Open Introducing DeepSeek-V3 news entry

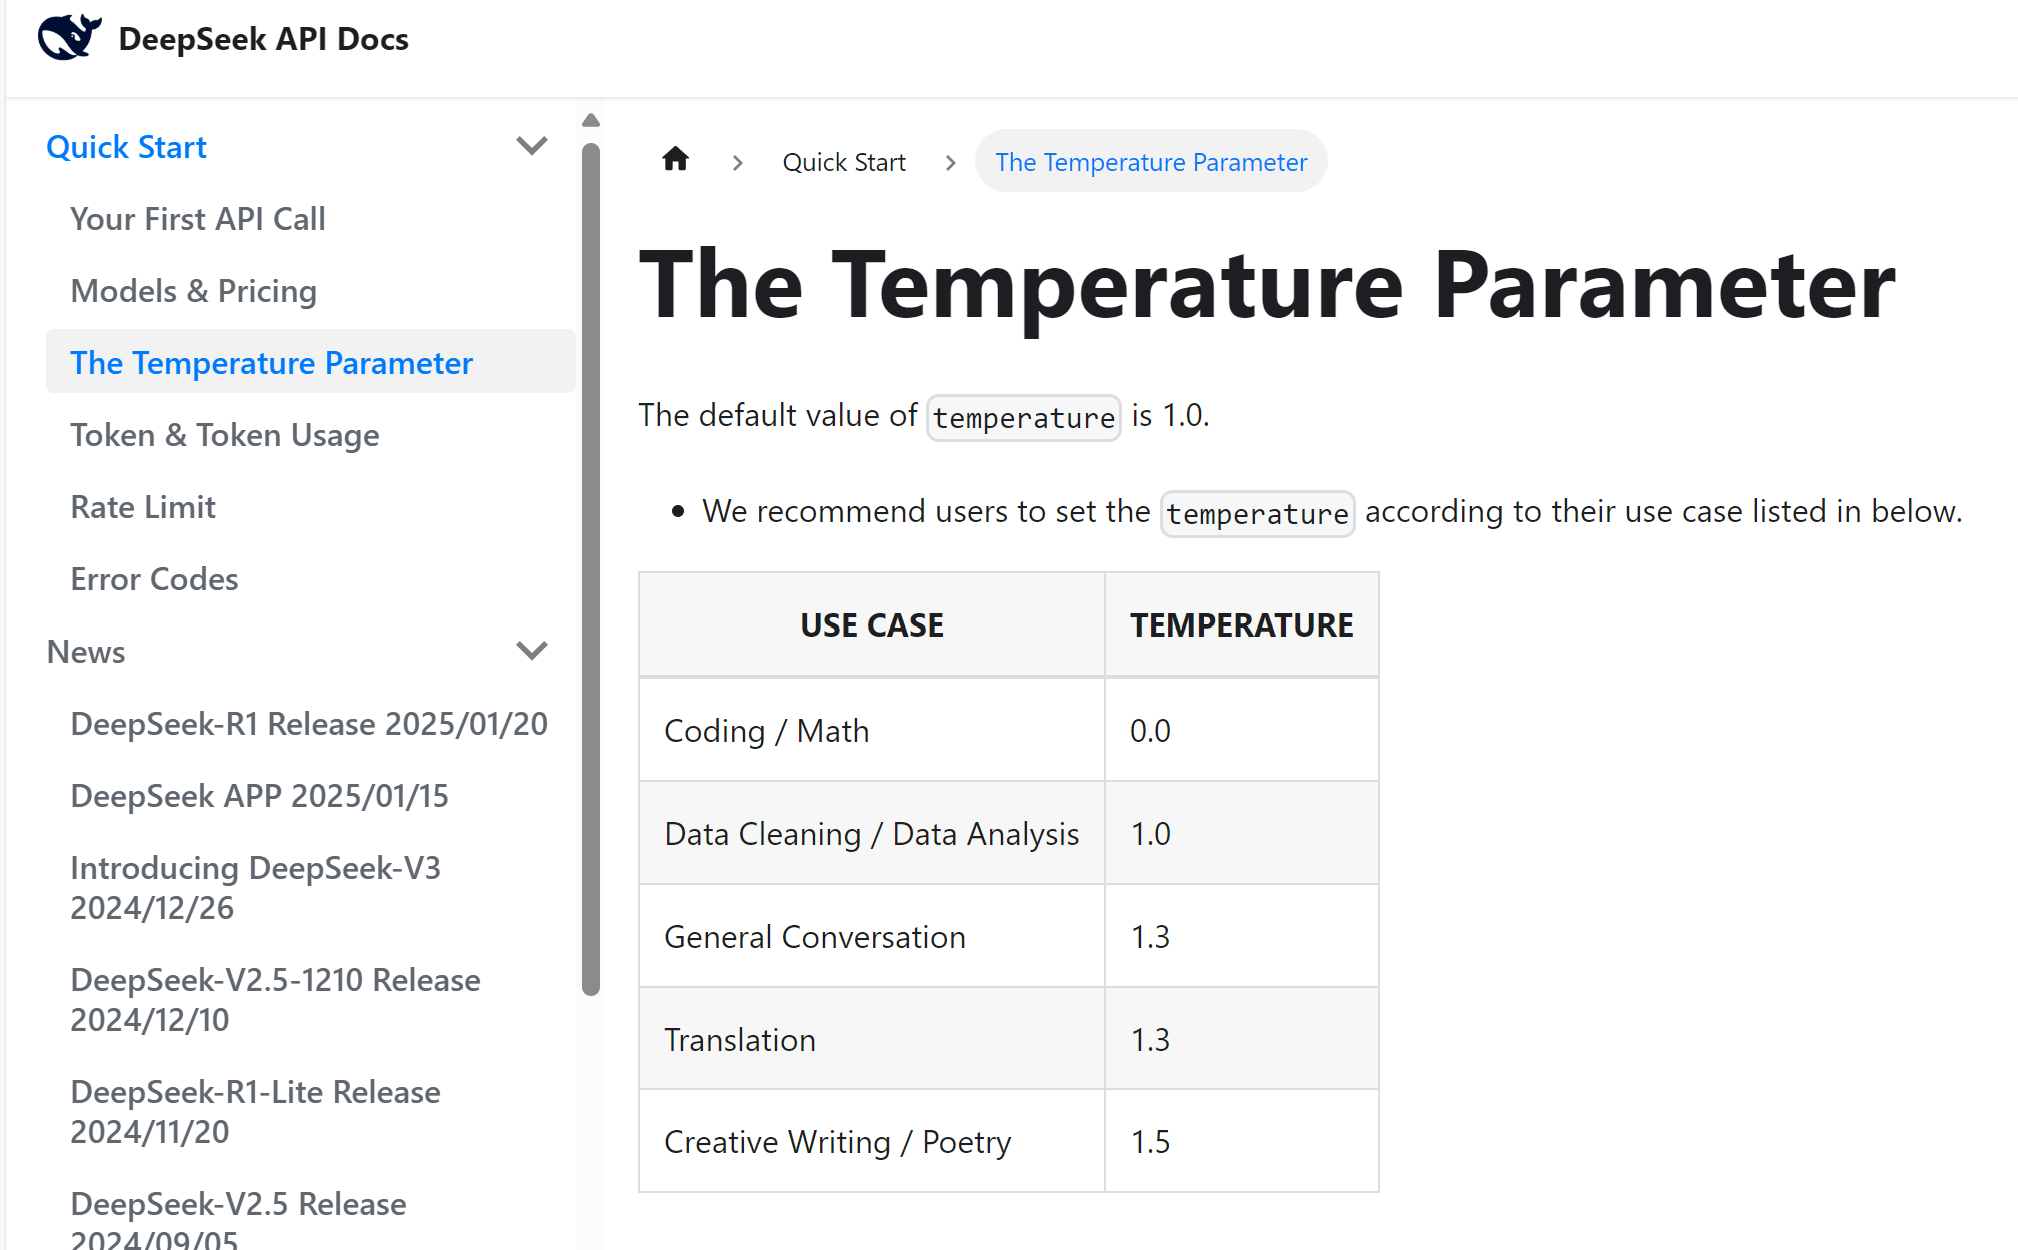[x=255, y=888]
